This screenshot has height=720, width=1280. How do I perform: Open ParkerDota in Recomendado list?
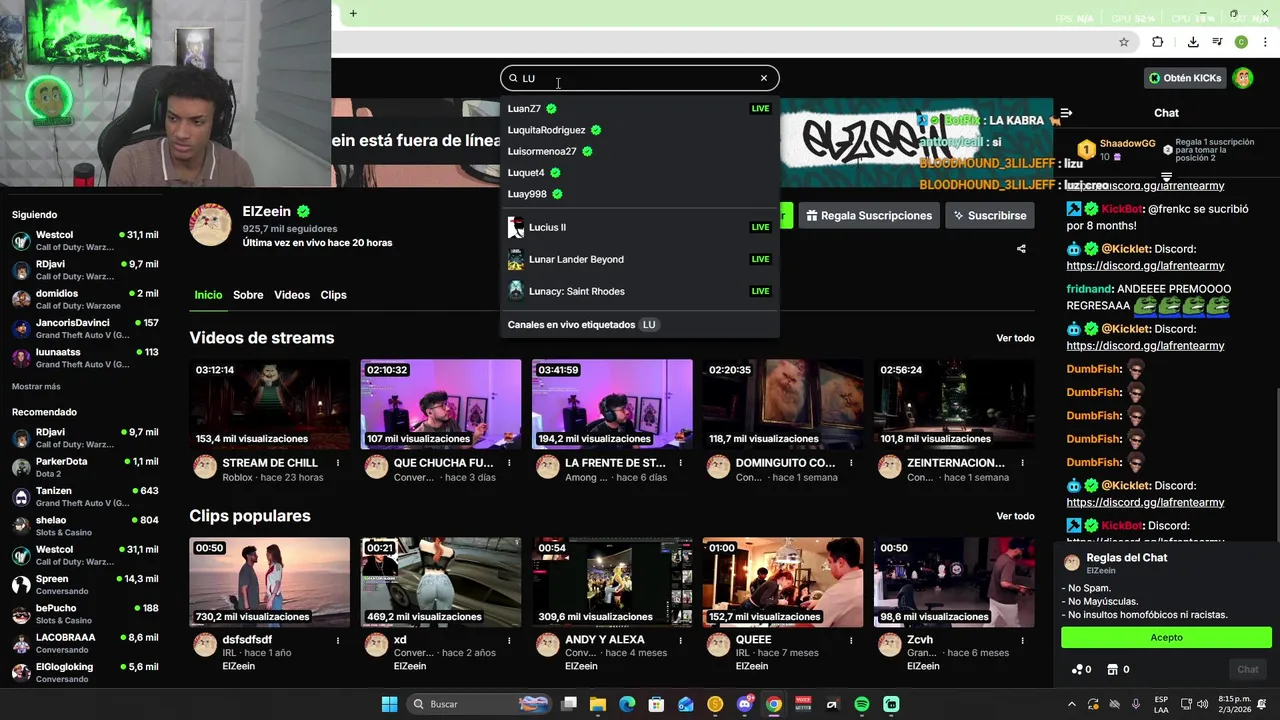point(85,467)
